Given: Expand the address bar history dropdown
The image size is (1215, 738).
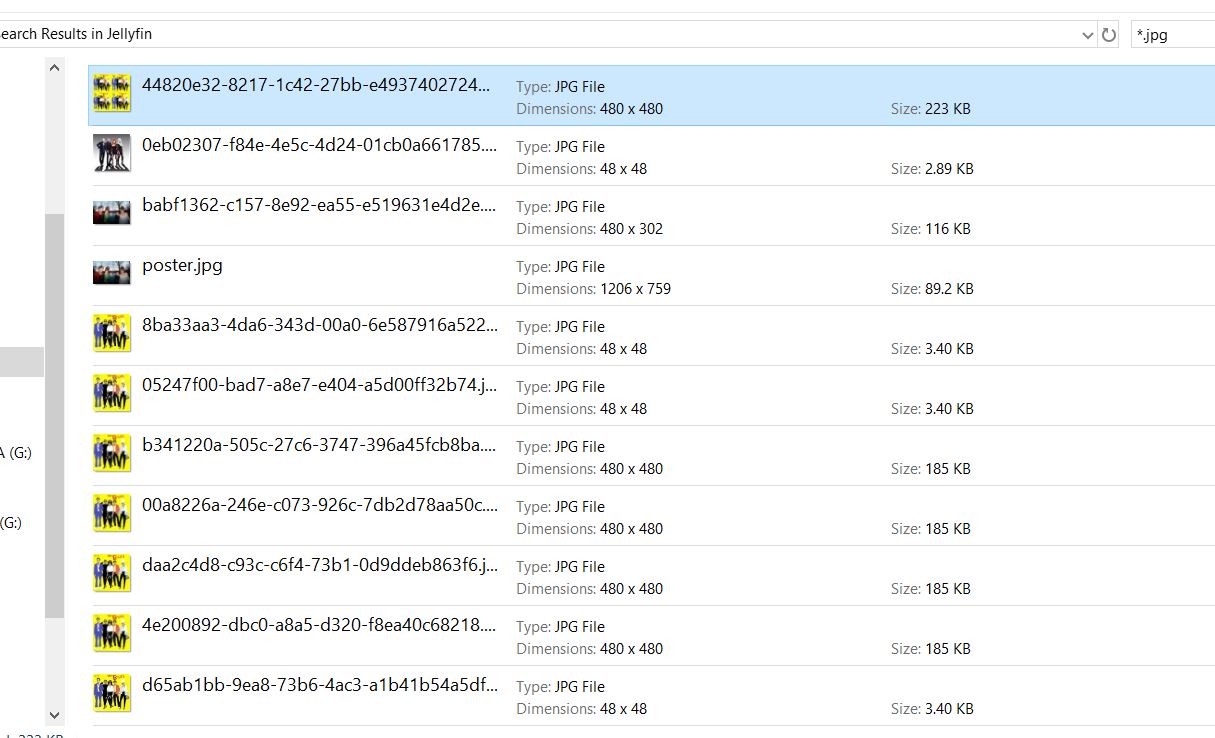Looking at the screenshot, I should pos(1087,35).
